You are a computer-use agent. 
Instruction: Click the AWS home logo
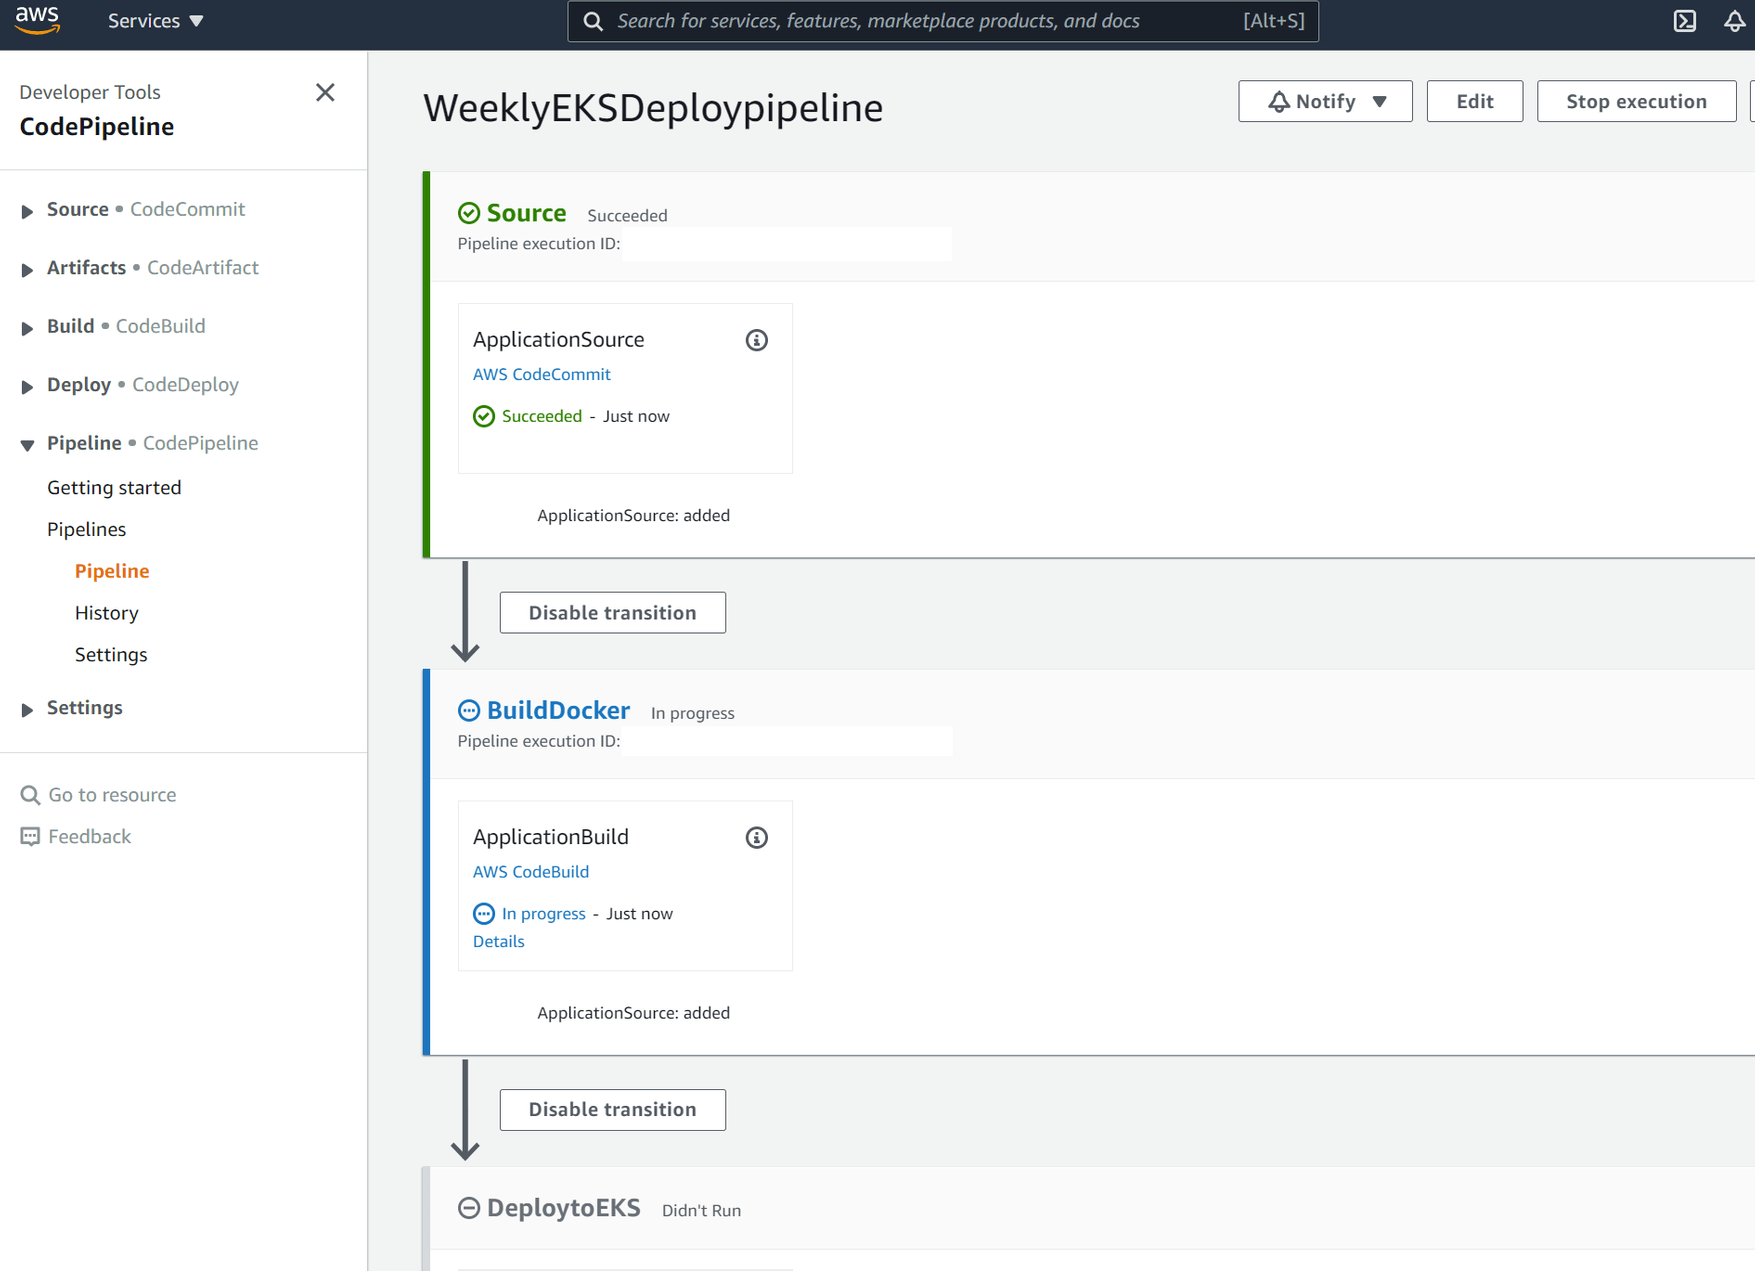point(37,20)
